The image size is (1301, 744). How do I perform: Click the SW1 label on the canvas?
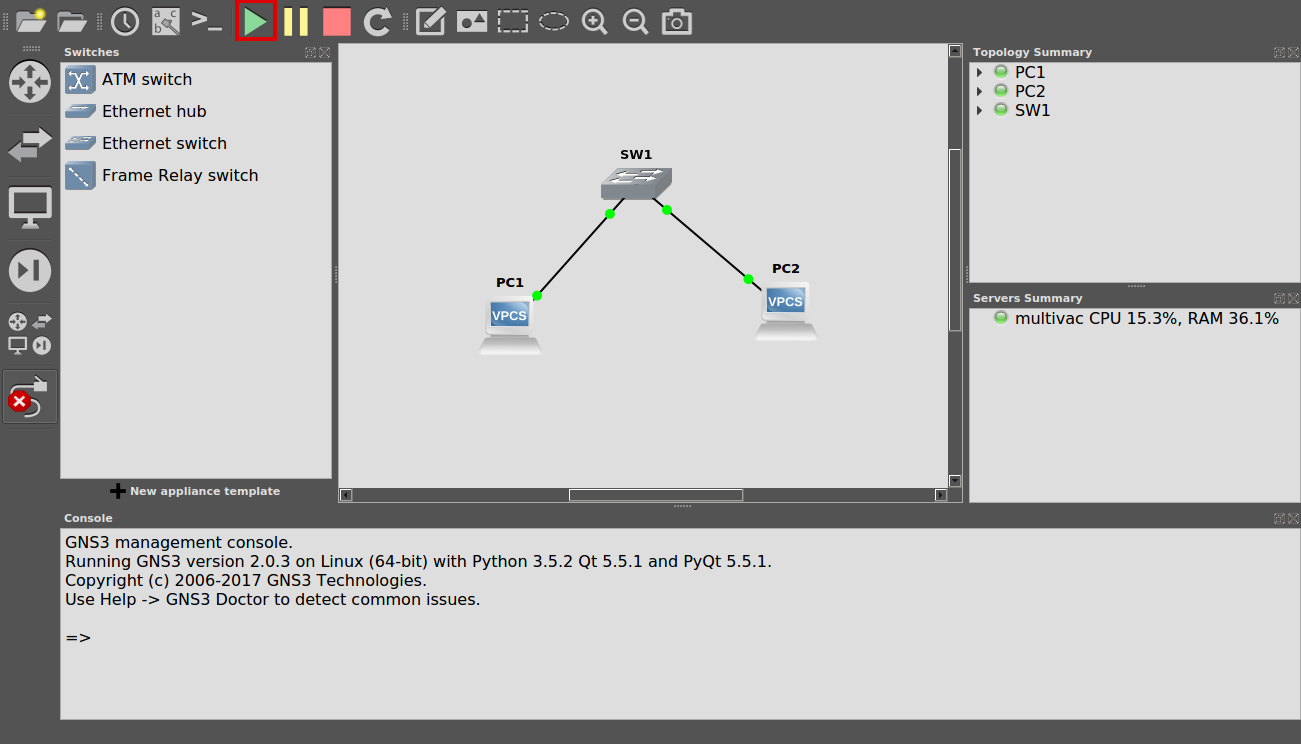click(x=636, y=155)
